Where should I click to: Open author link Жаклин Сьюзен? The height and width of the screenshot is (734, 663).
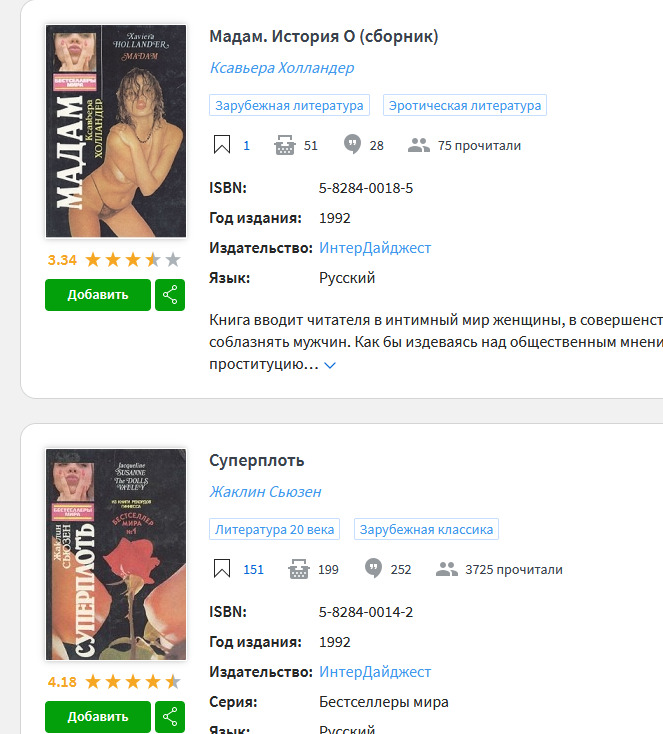(x=265, y=492)
